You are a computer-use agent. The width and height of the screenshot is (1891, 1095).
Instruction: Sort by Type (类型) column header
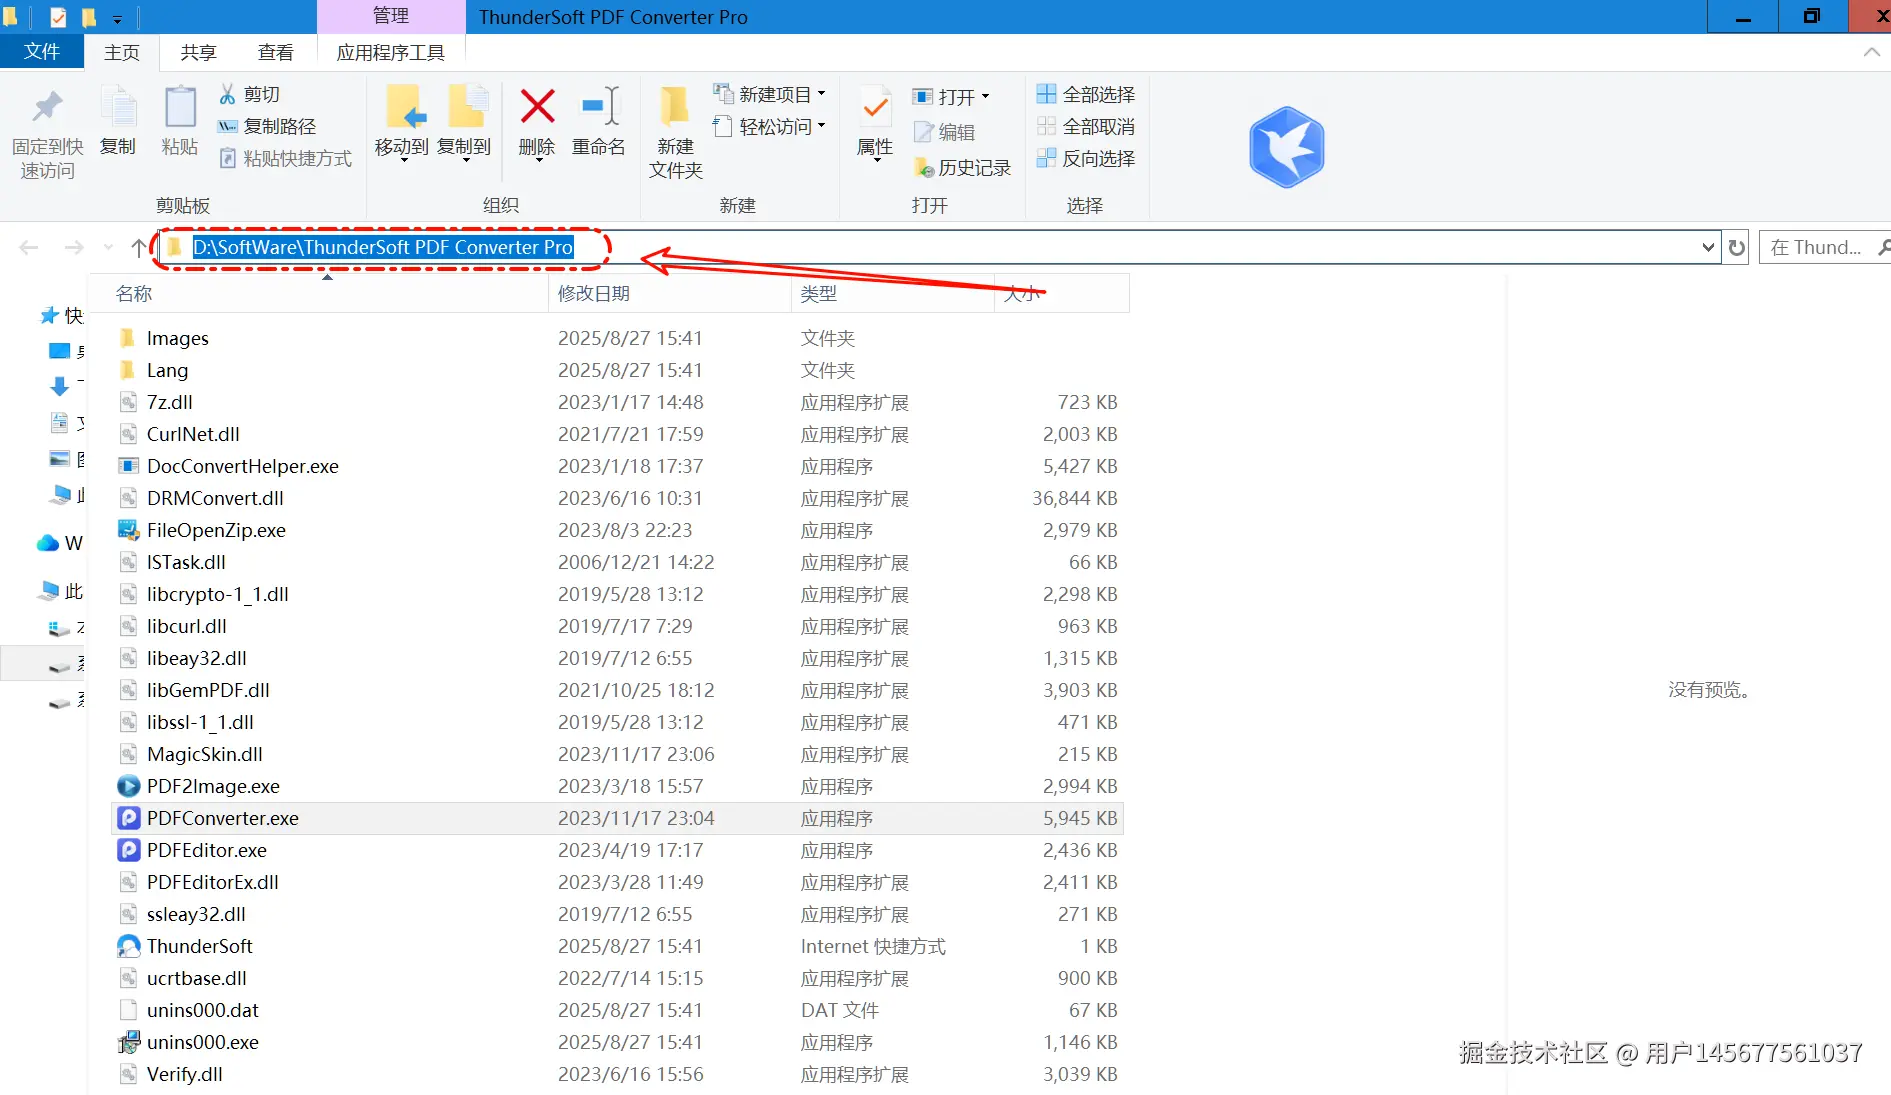(892, 293)
